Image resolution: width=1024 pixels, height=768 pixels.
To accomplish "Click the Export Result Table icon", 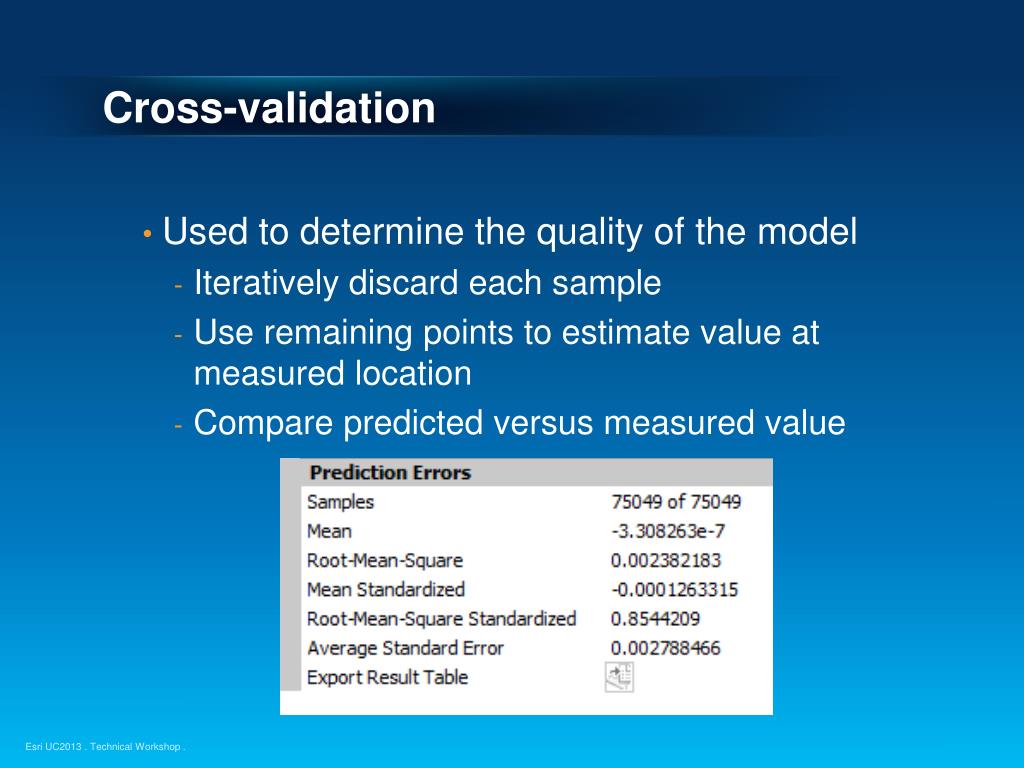I will (619, 677).
